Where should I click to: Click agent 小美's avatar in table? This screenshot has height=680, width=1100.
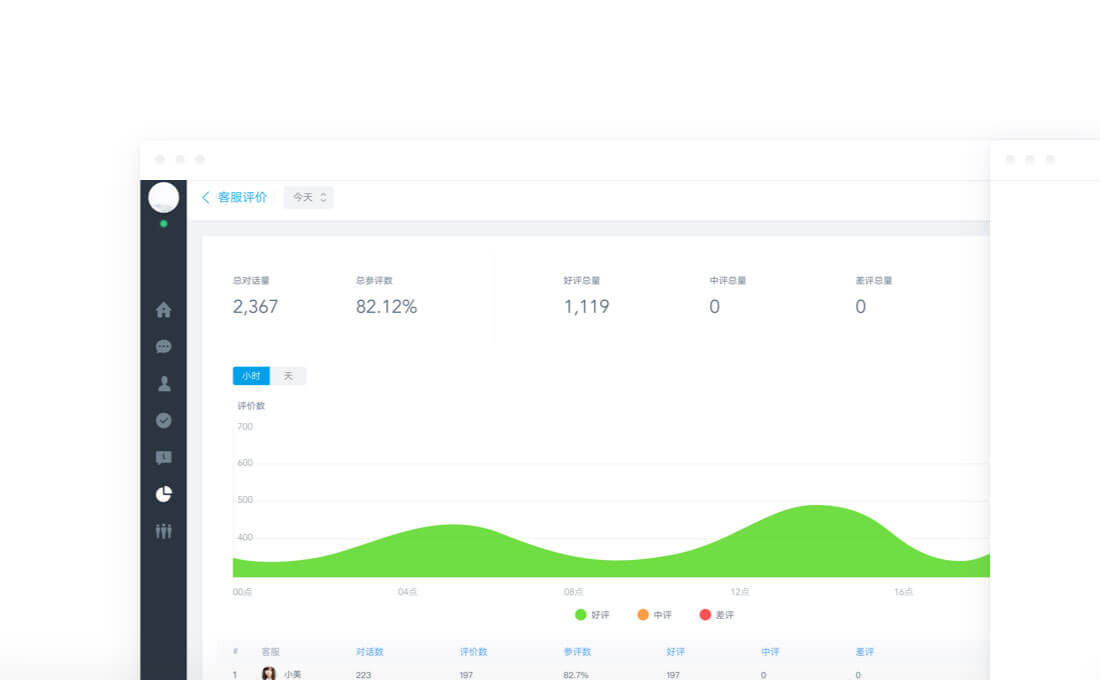pos(269,674)
